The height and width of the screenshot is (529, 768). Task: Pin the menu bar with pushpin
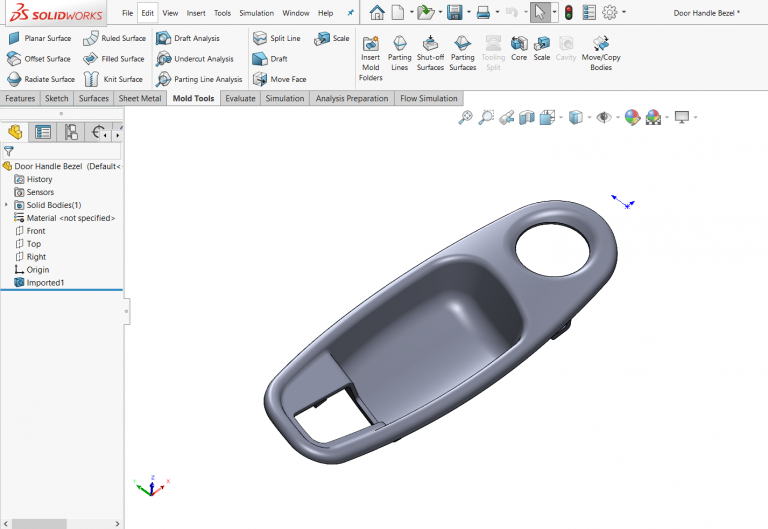pos(350,13)
